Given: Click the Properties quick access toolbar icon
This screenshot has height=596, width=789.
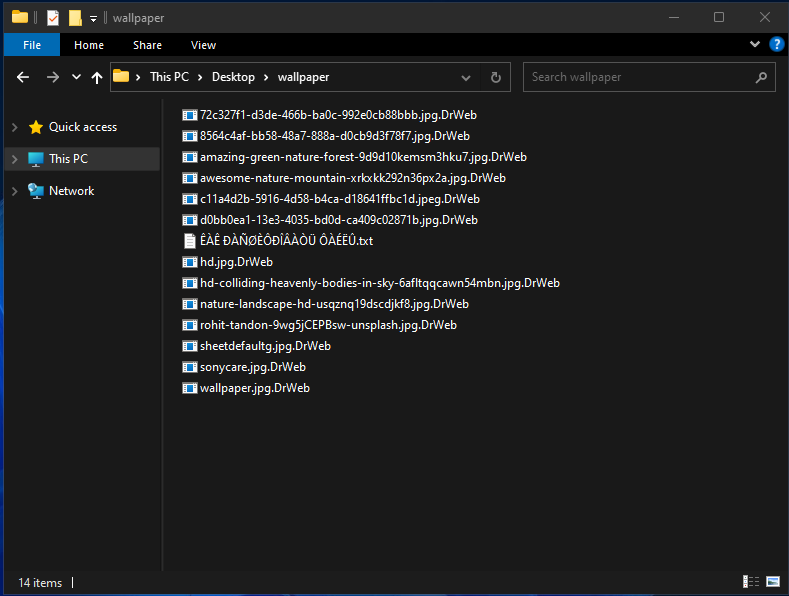Looking at the screenshot, I should [x=53, y=18].
